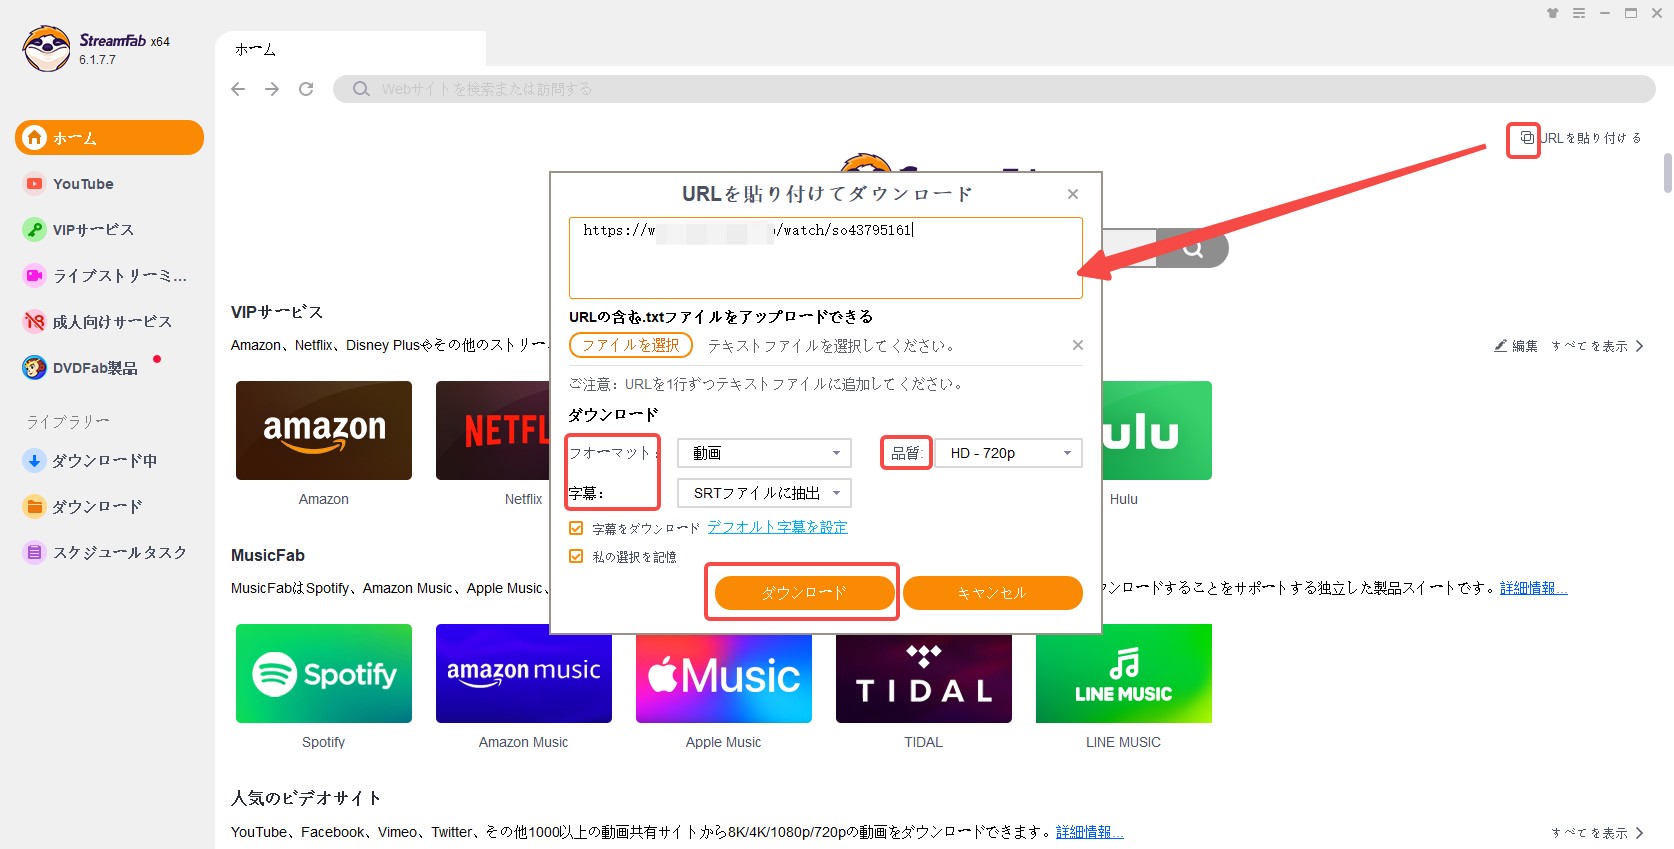
Task: Show the ダウンロード中 library list
Action: (90, 461)
